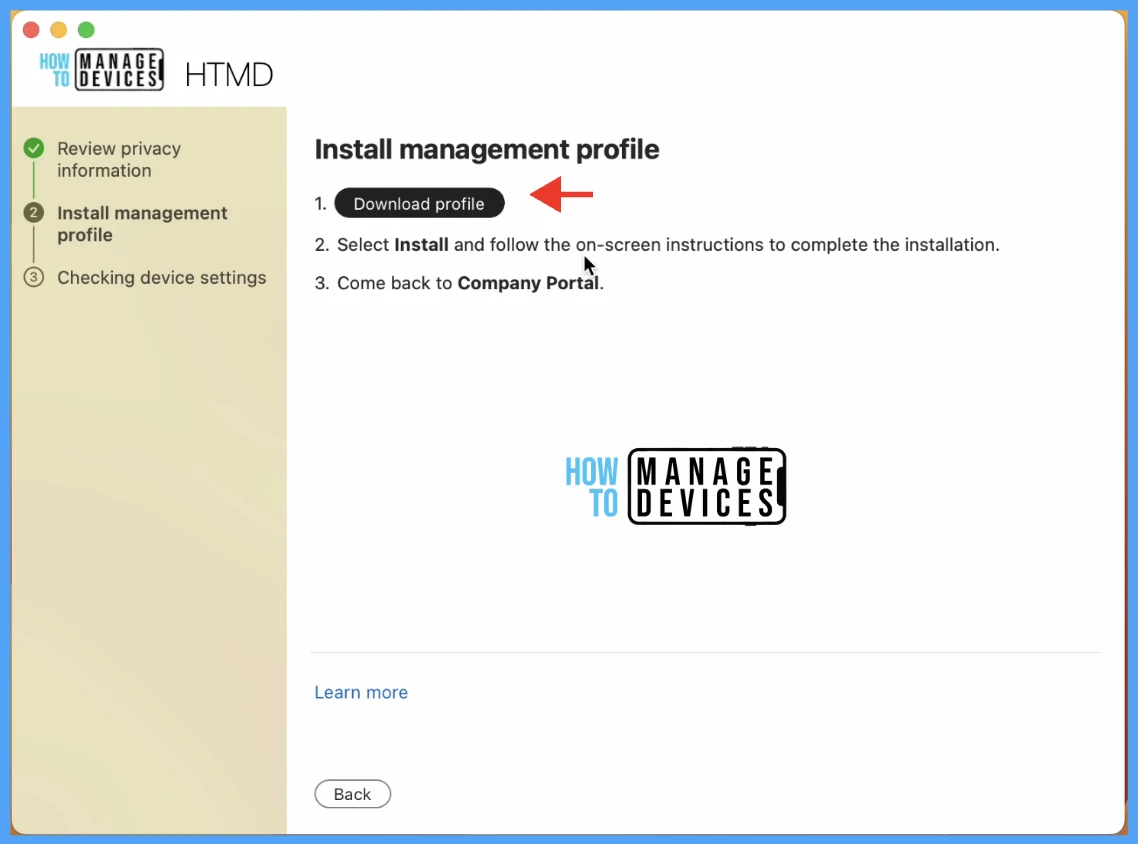
Task: Click the green checkmark step icon
Action: pos(33,148)
